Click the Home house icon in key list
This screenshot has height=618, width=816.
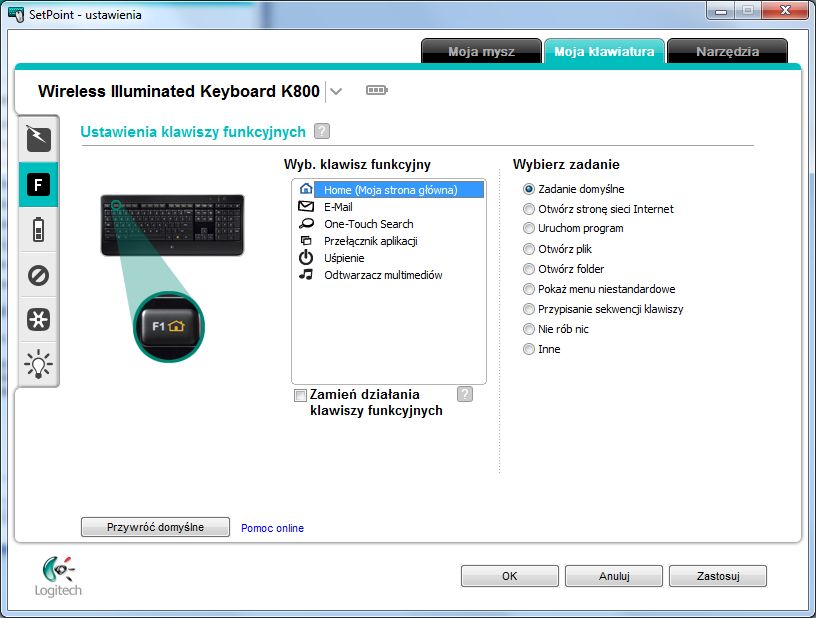click(x=306, y=189)
